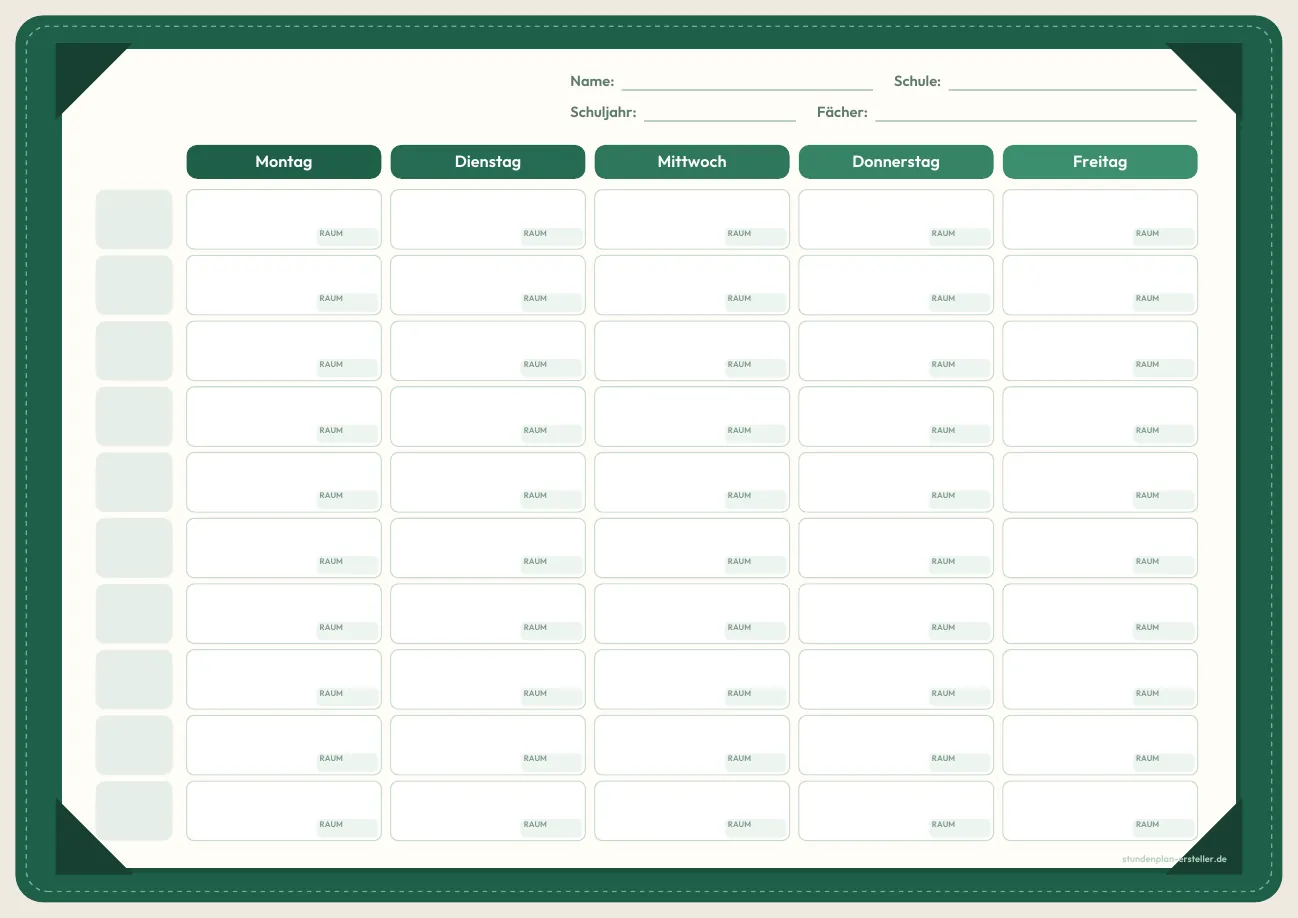The image size is (1298, 918).
Task: Click the bottommost gray time slot box
Action: click(134, 811)
